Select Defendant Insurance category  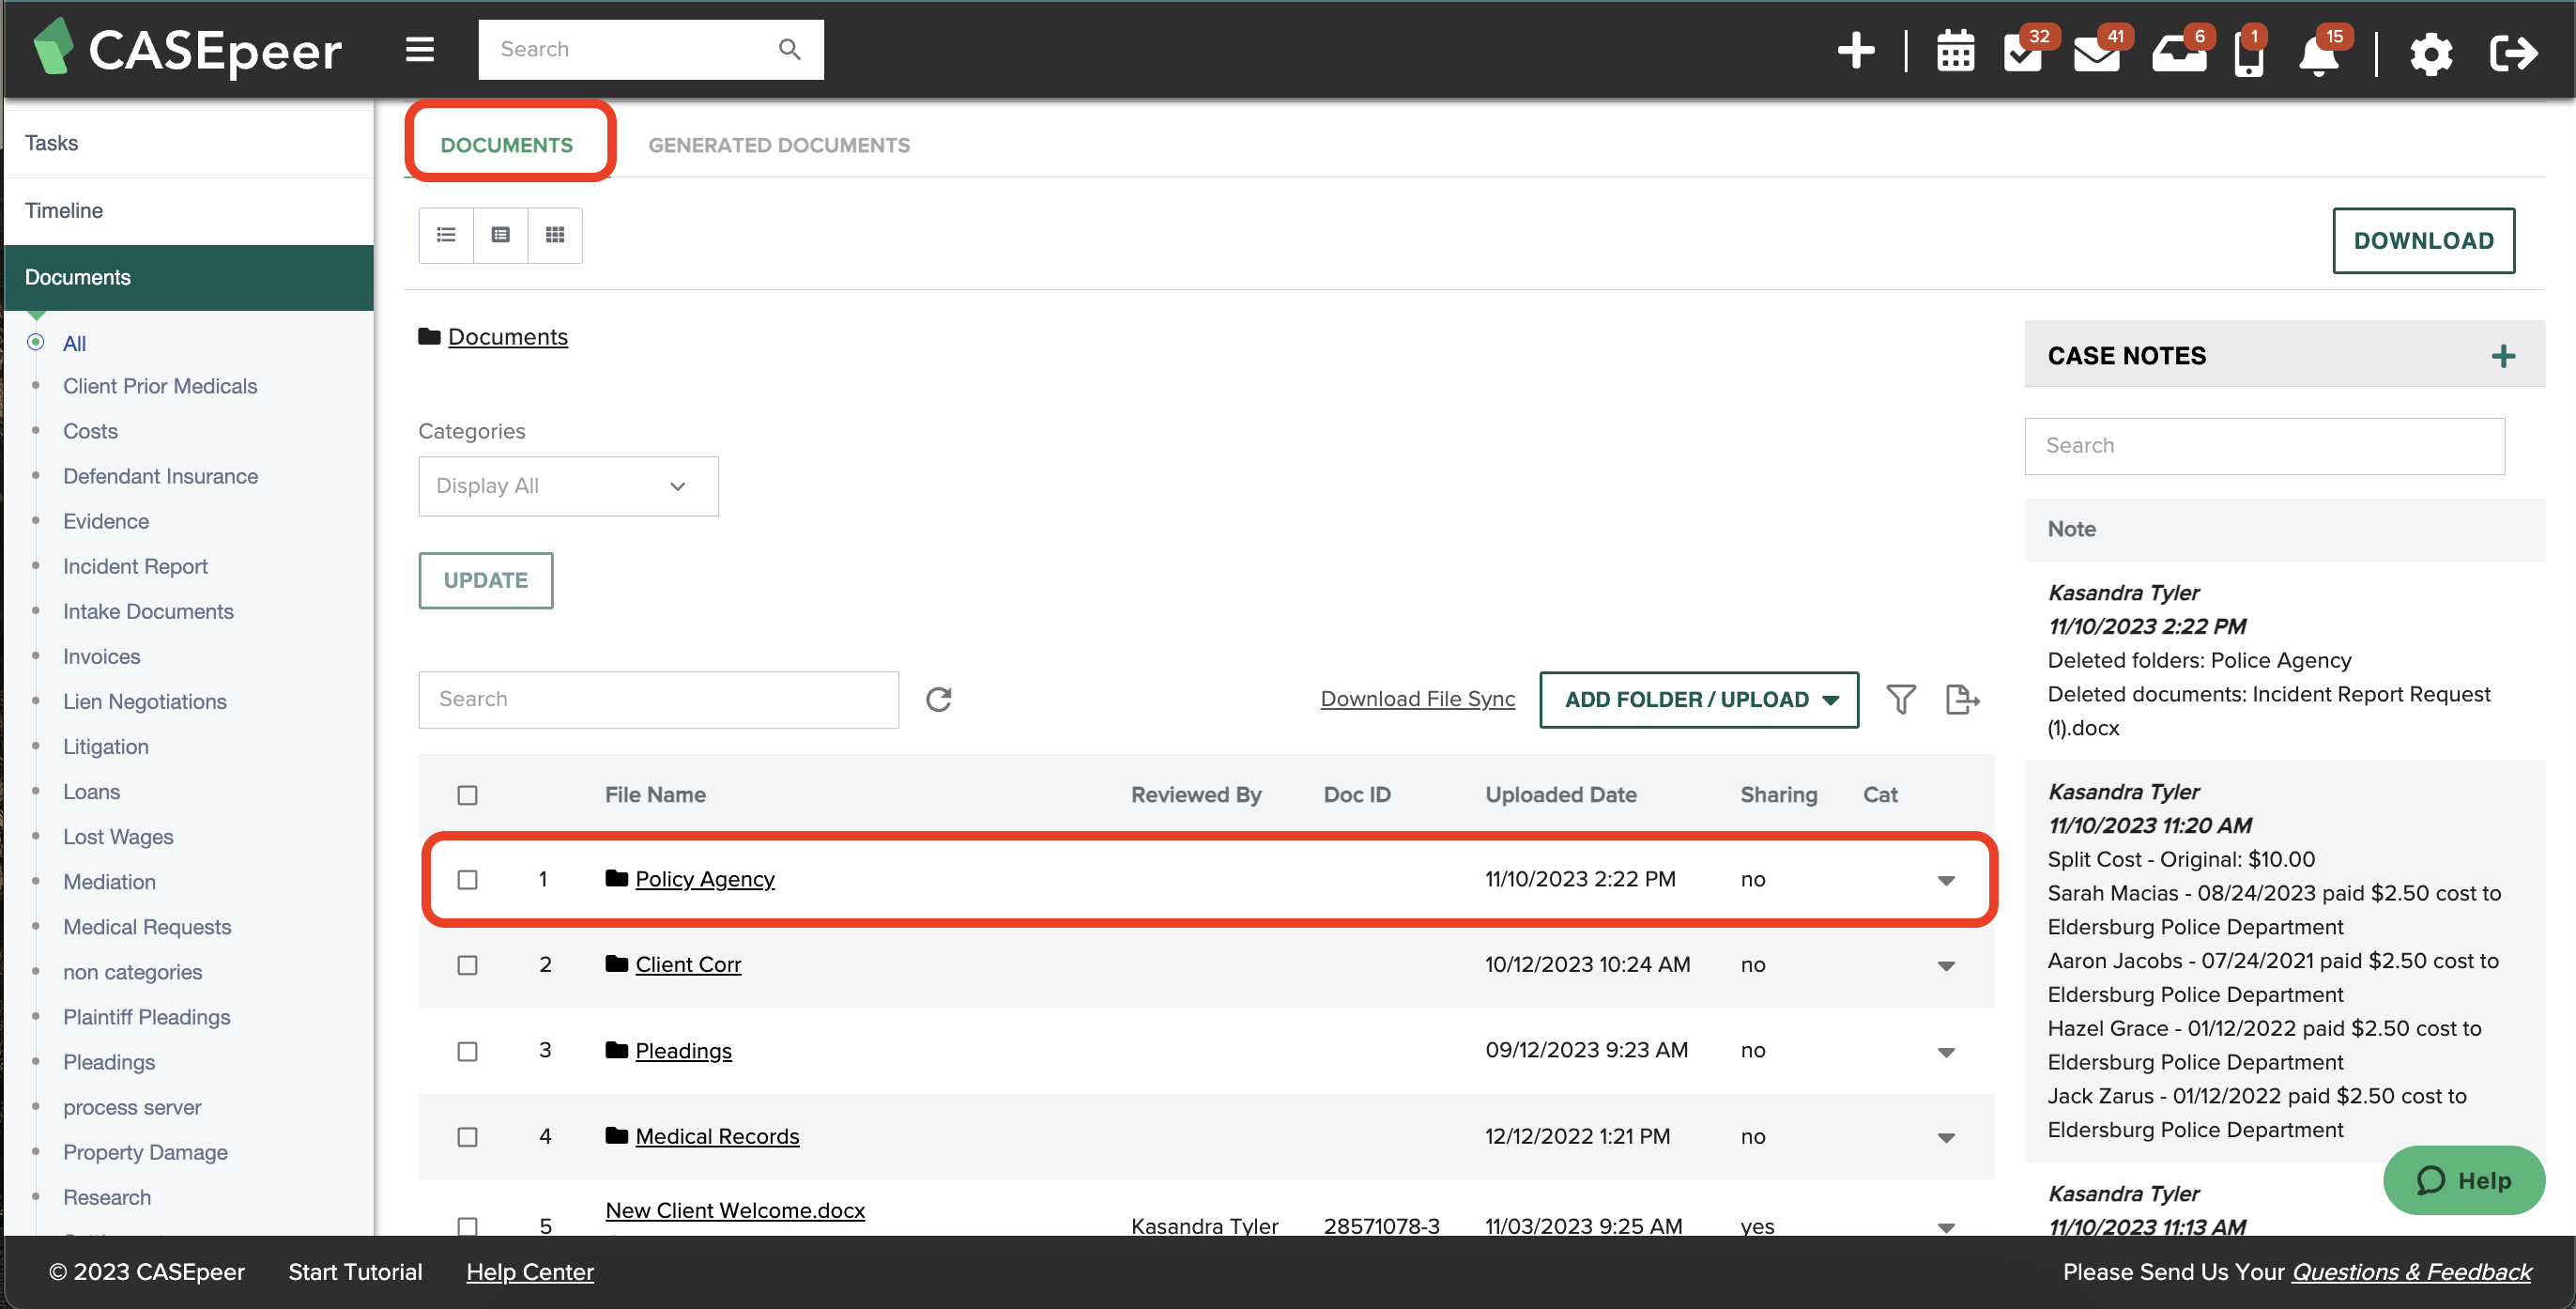[160, 476]
